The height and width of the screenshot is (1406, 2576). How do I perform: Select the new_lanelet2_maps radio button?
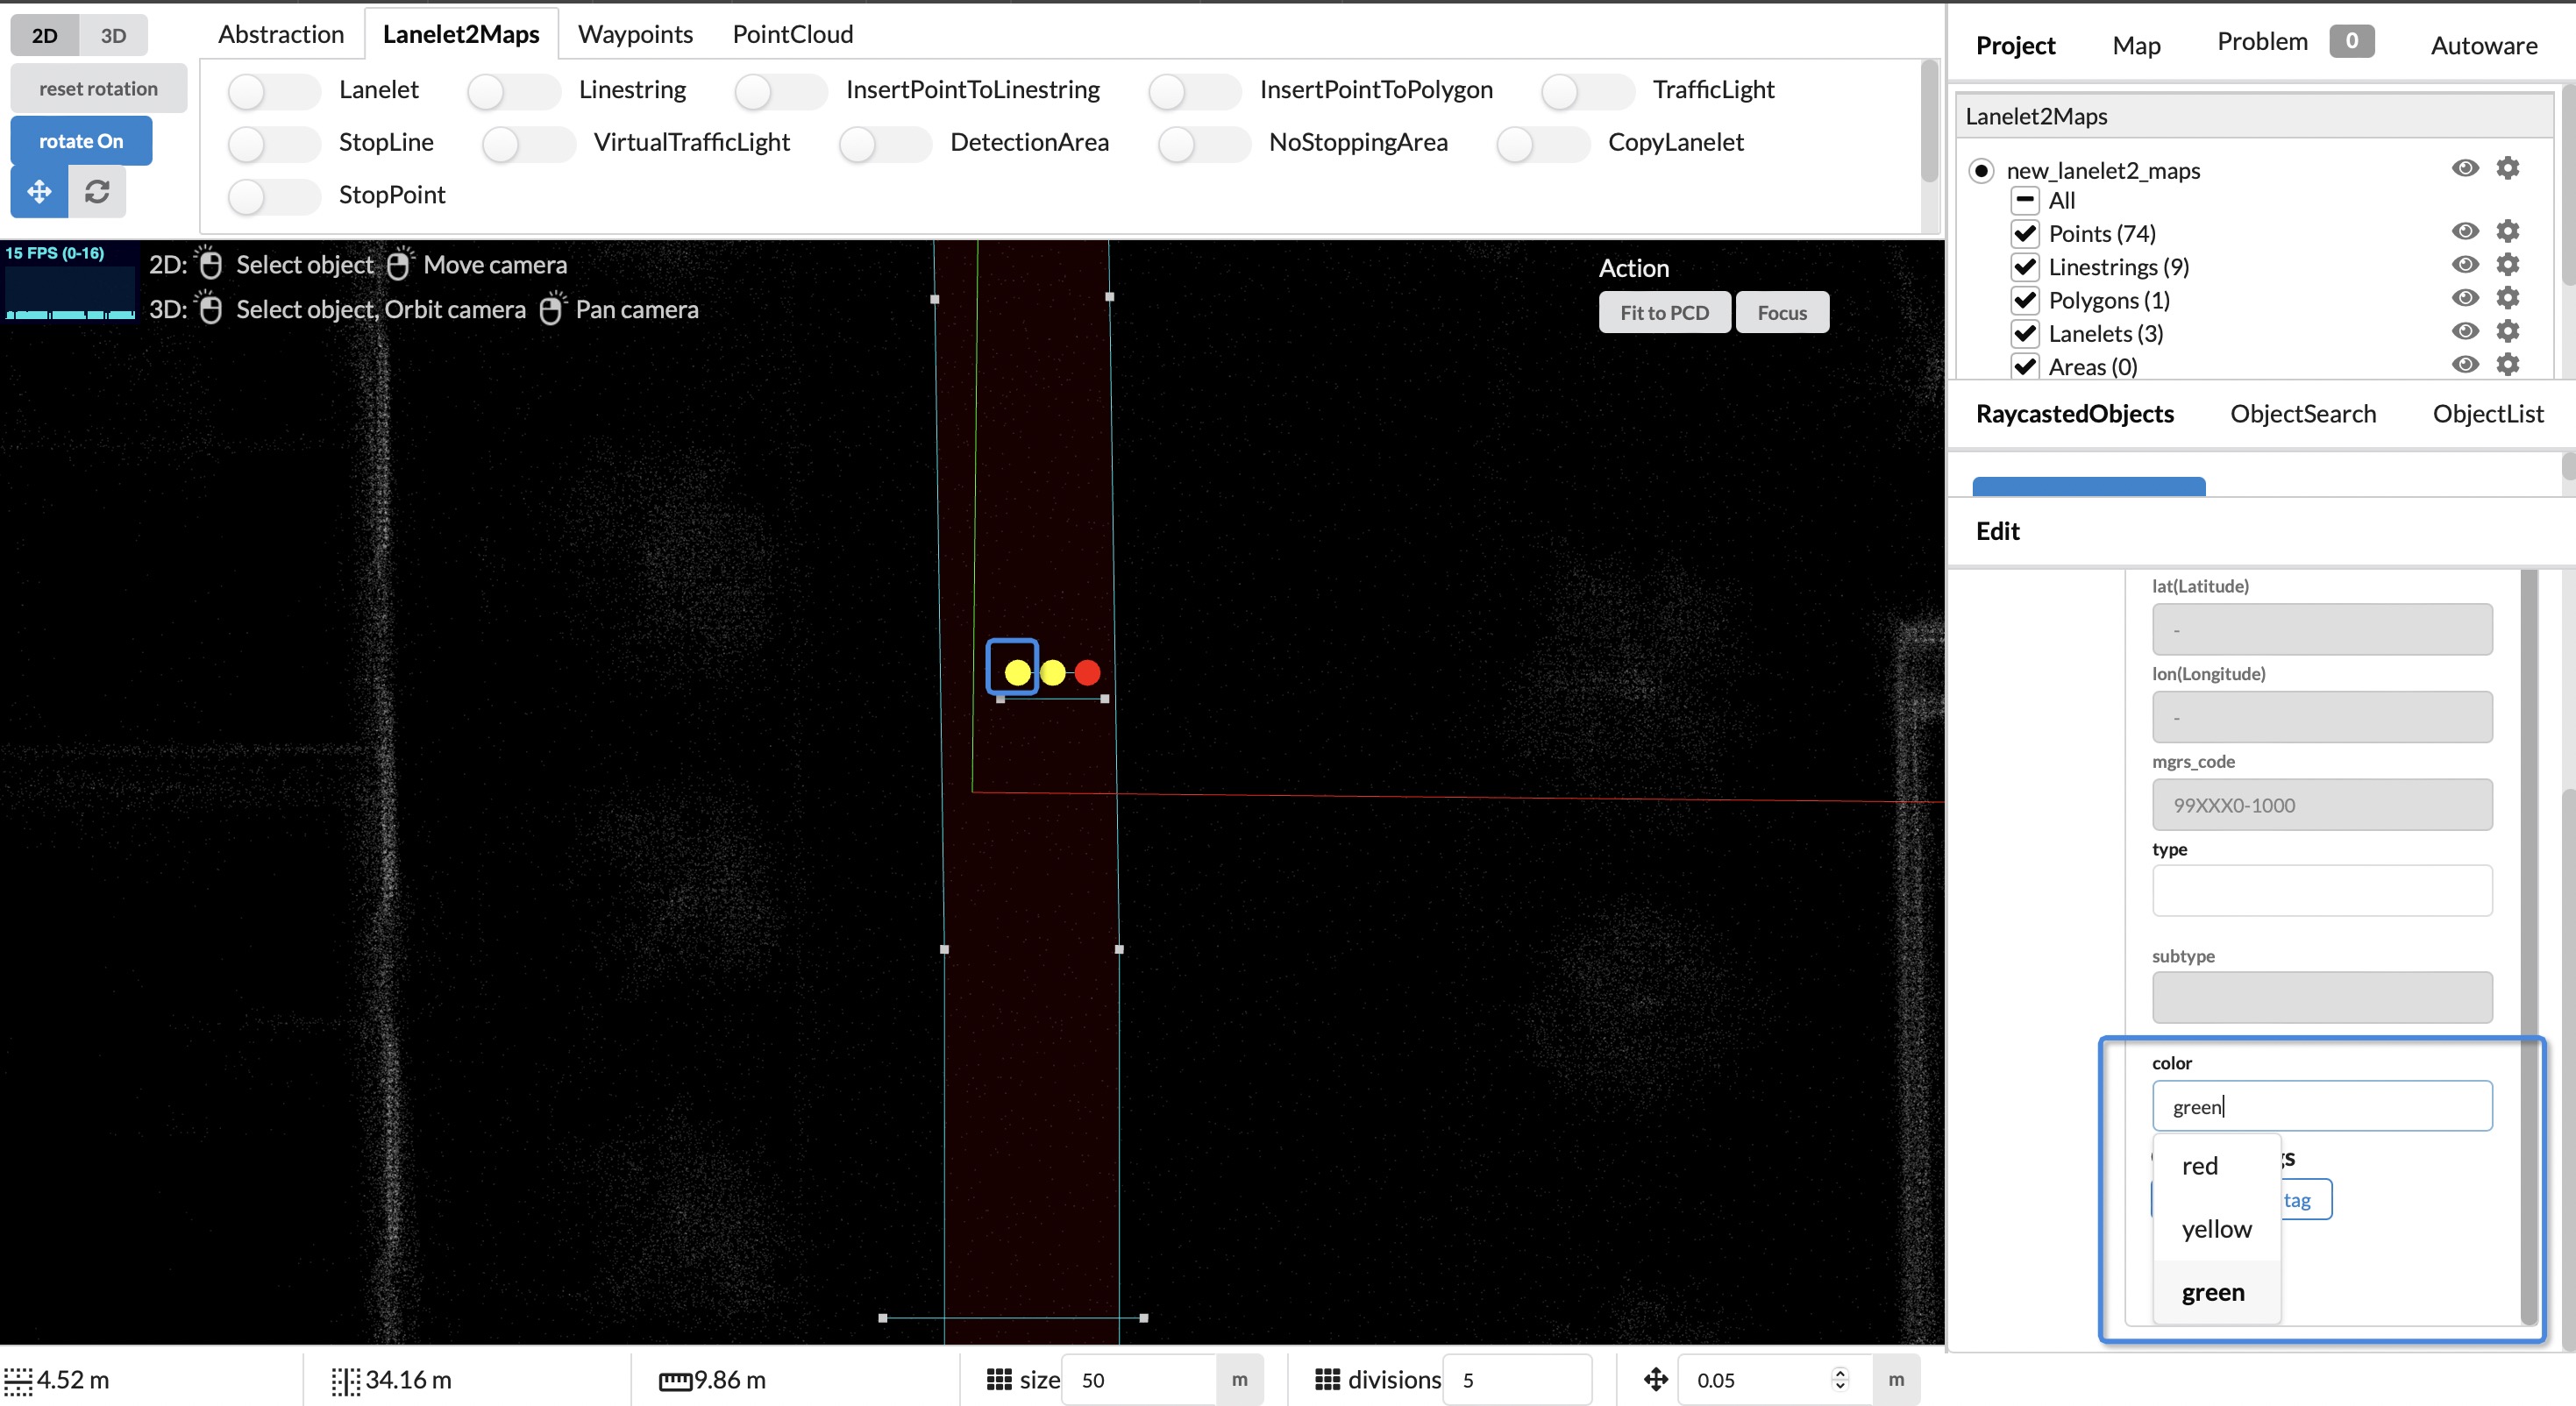[x=1983, y=170]
